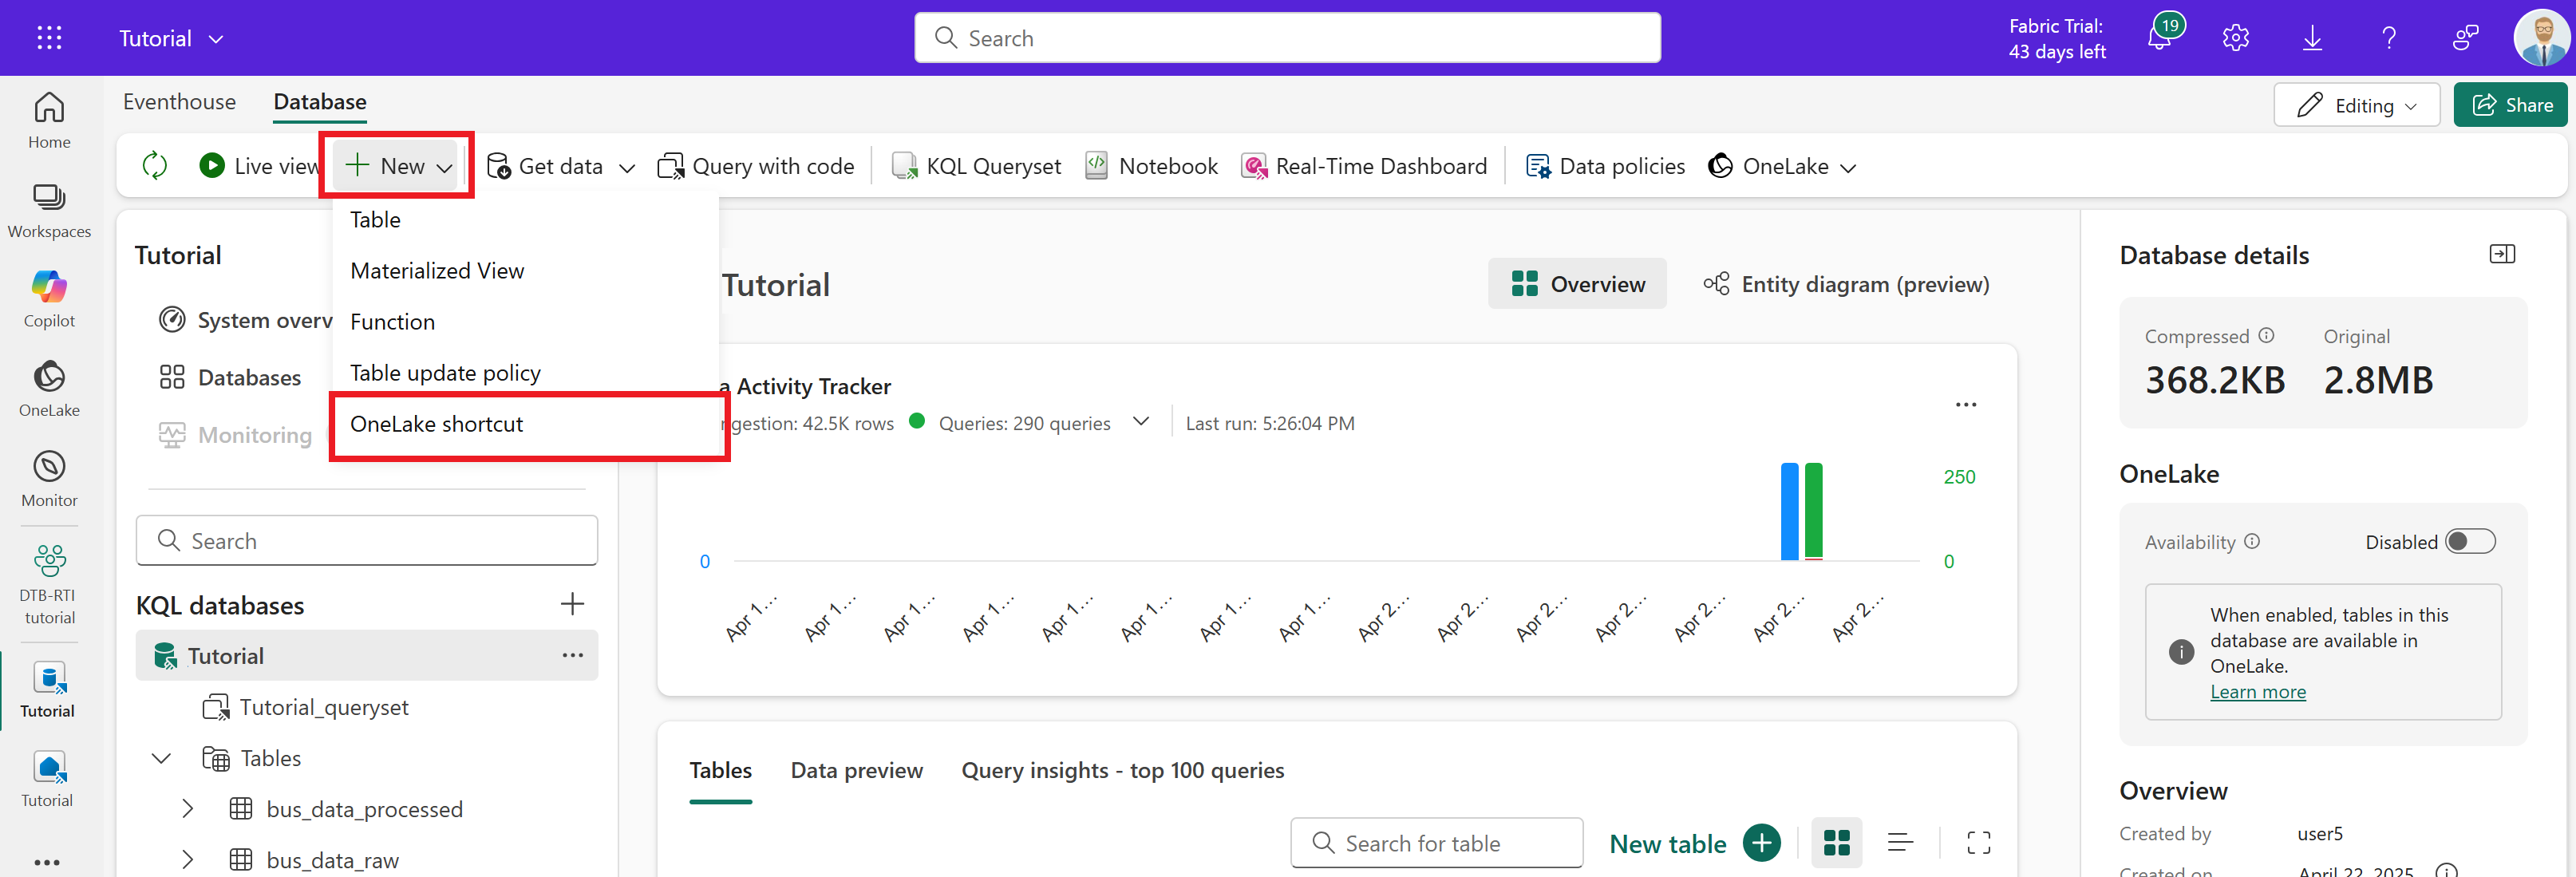The image size is (2576, 877).
Task: Expand the OneLake toolbar dropdown
Action: [1848, 167]
